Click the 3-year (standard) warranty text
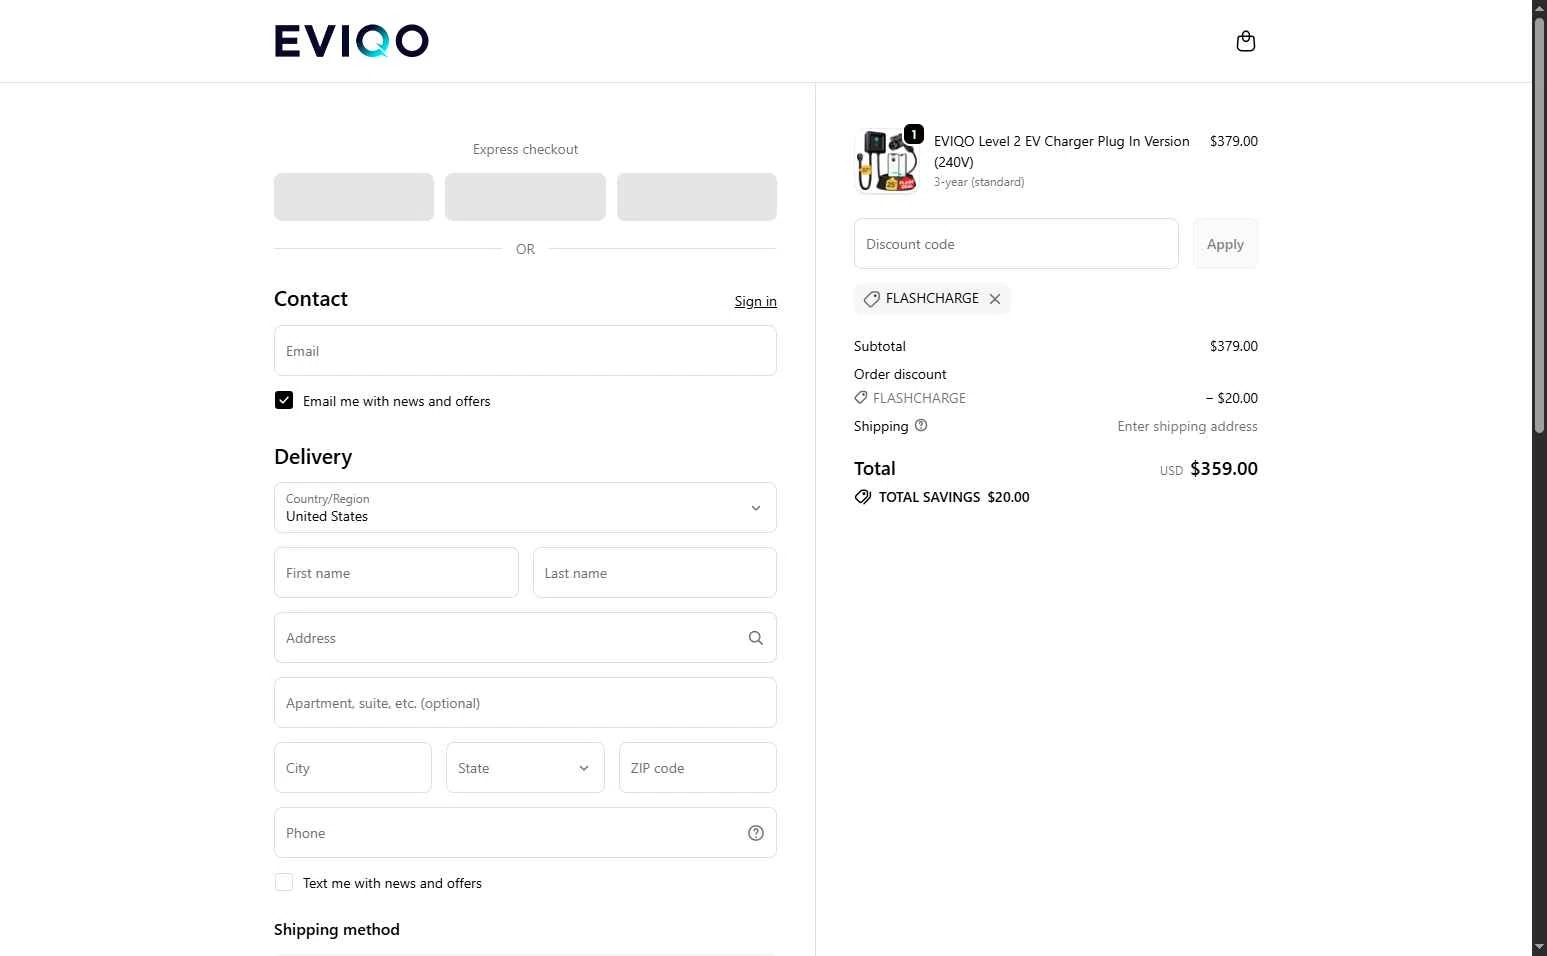The width and height of the screenshot is (1547, 956). 979,182
